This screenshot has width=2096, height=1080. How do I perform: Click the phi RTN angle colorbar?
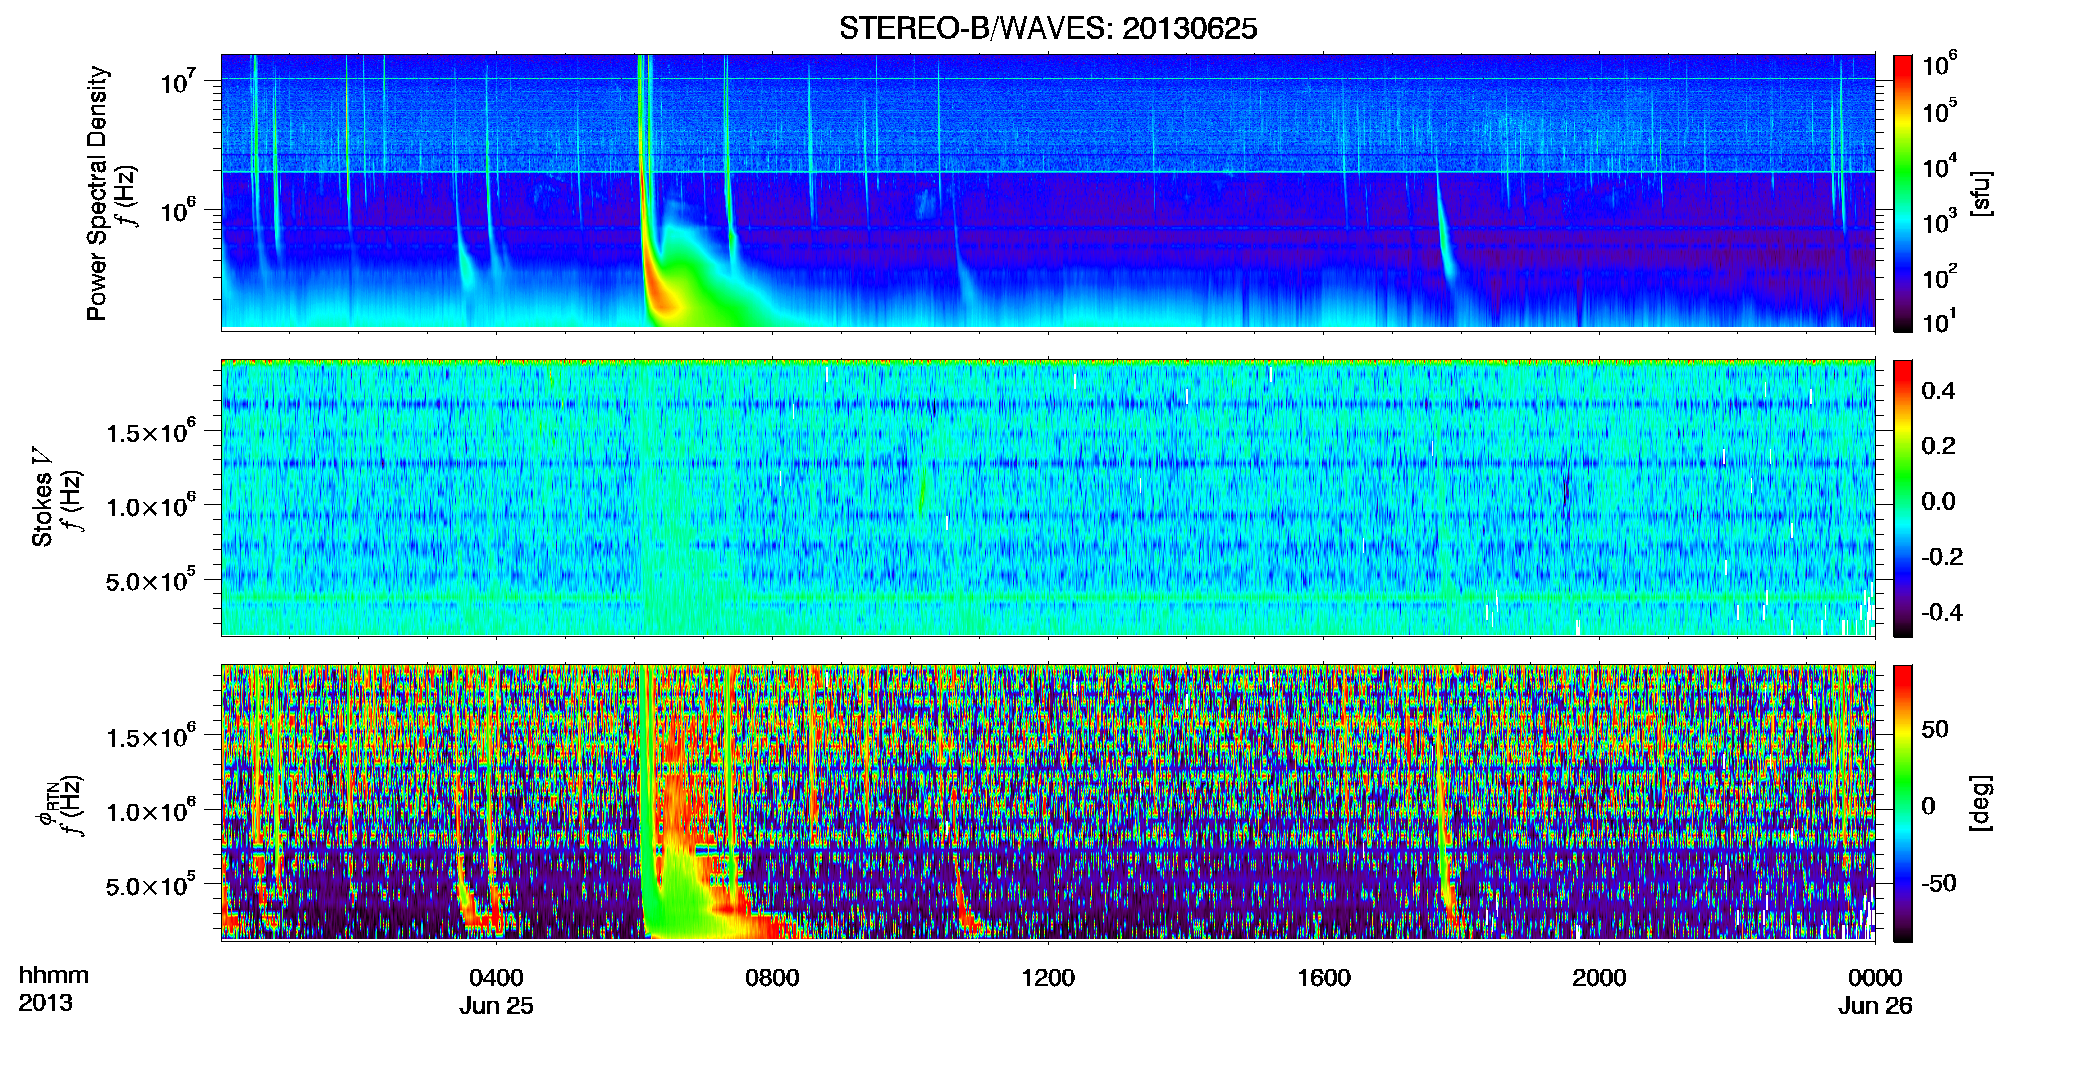click(1903, 803)
